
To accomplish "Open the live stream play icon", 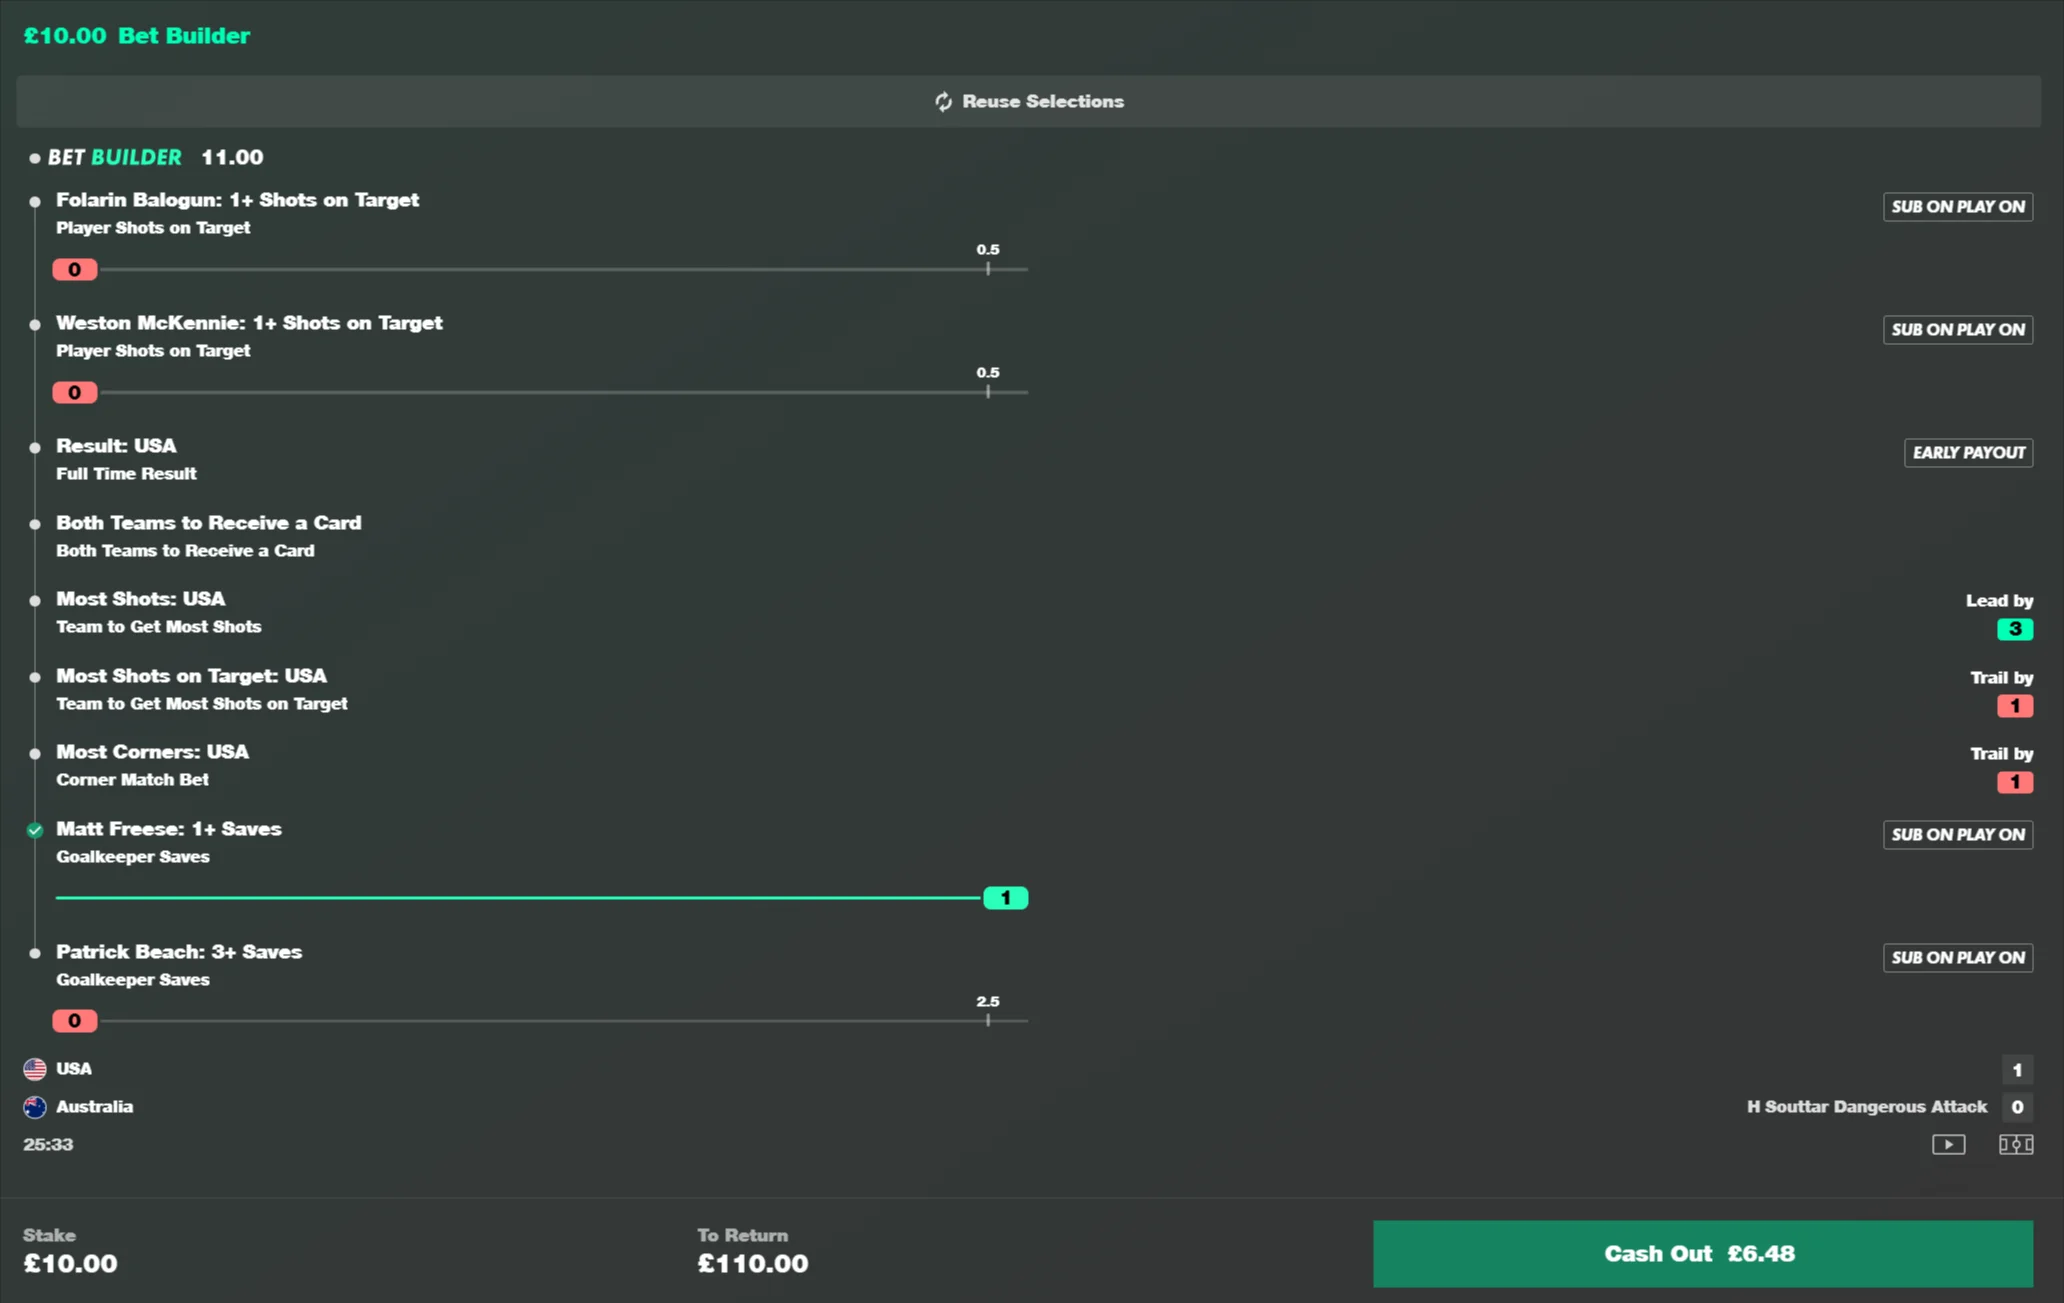I will 1948,1144.
